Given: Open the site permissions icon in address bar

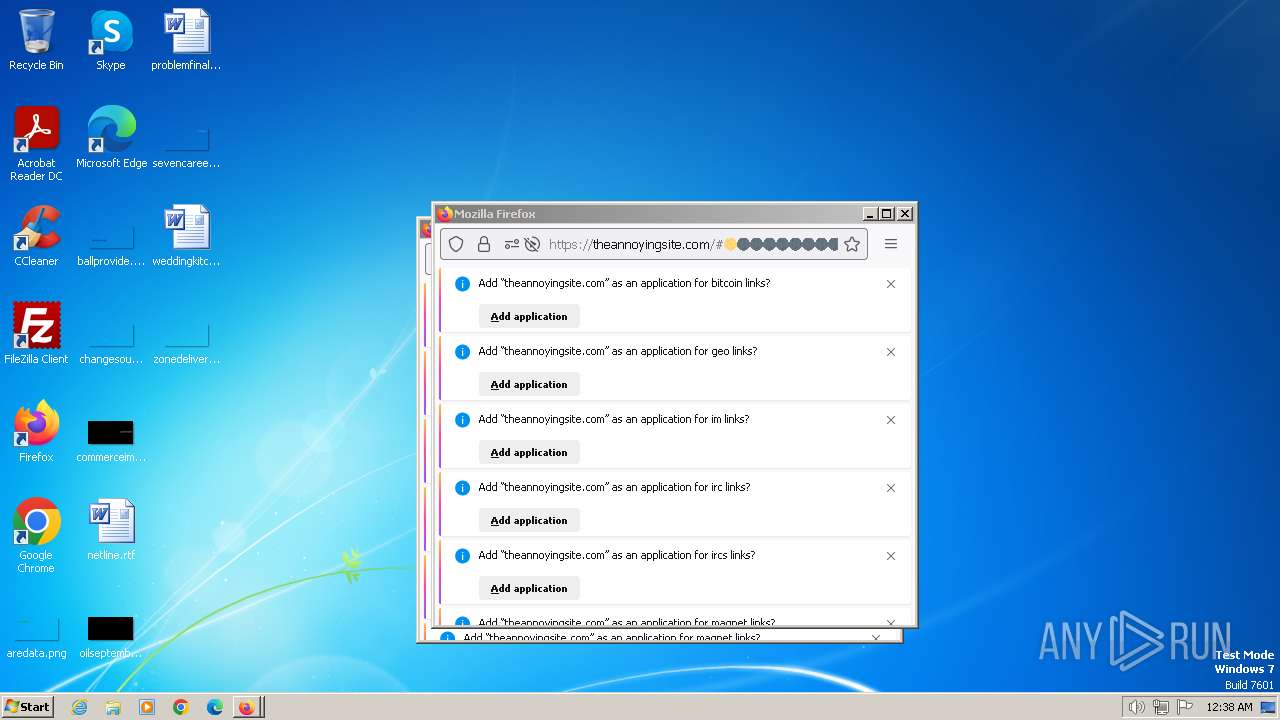Looking at the screenshot, I should tap(512, 244).
